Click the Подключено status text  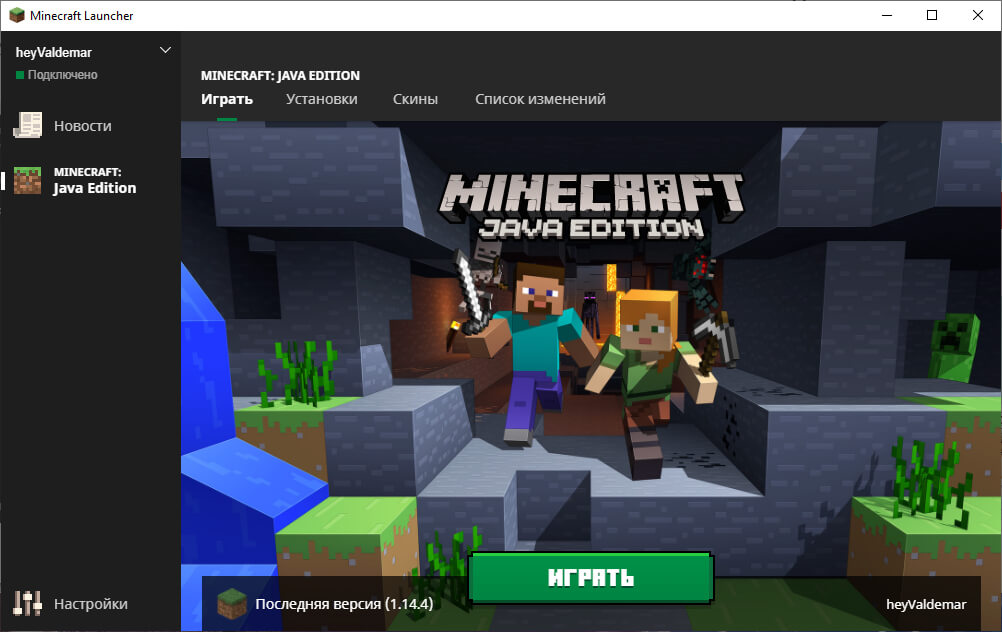coord(63,75)
